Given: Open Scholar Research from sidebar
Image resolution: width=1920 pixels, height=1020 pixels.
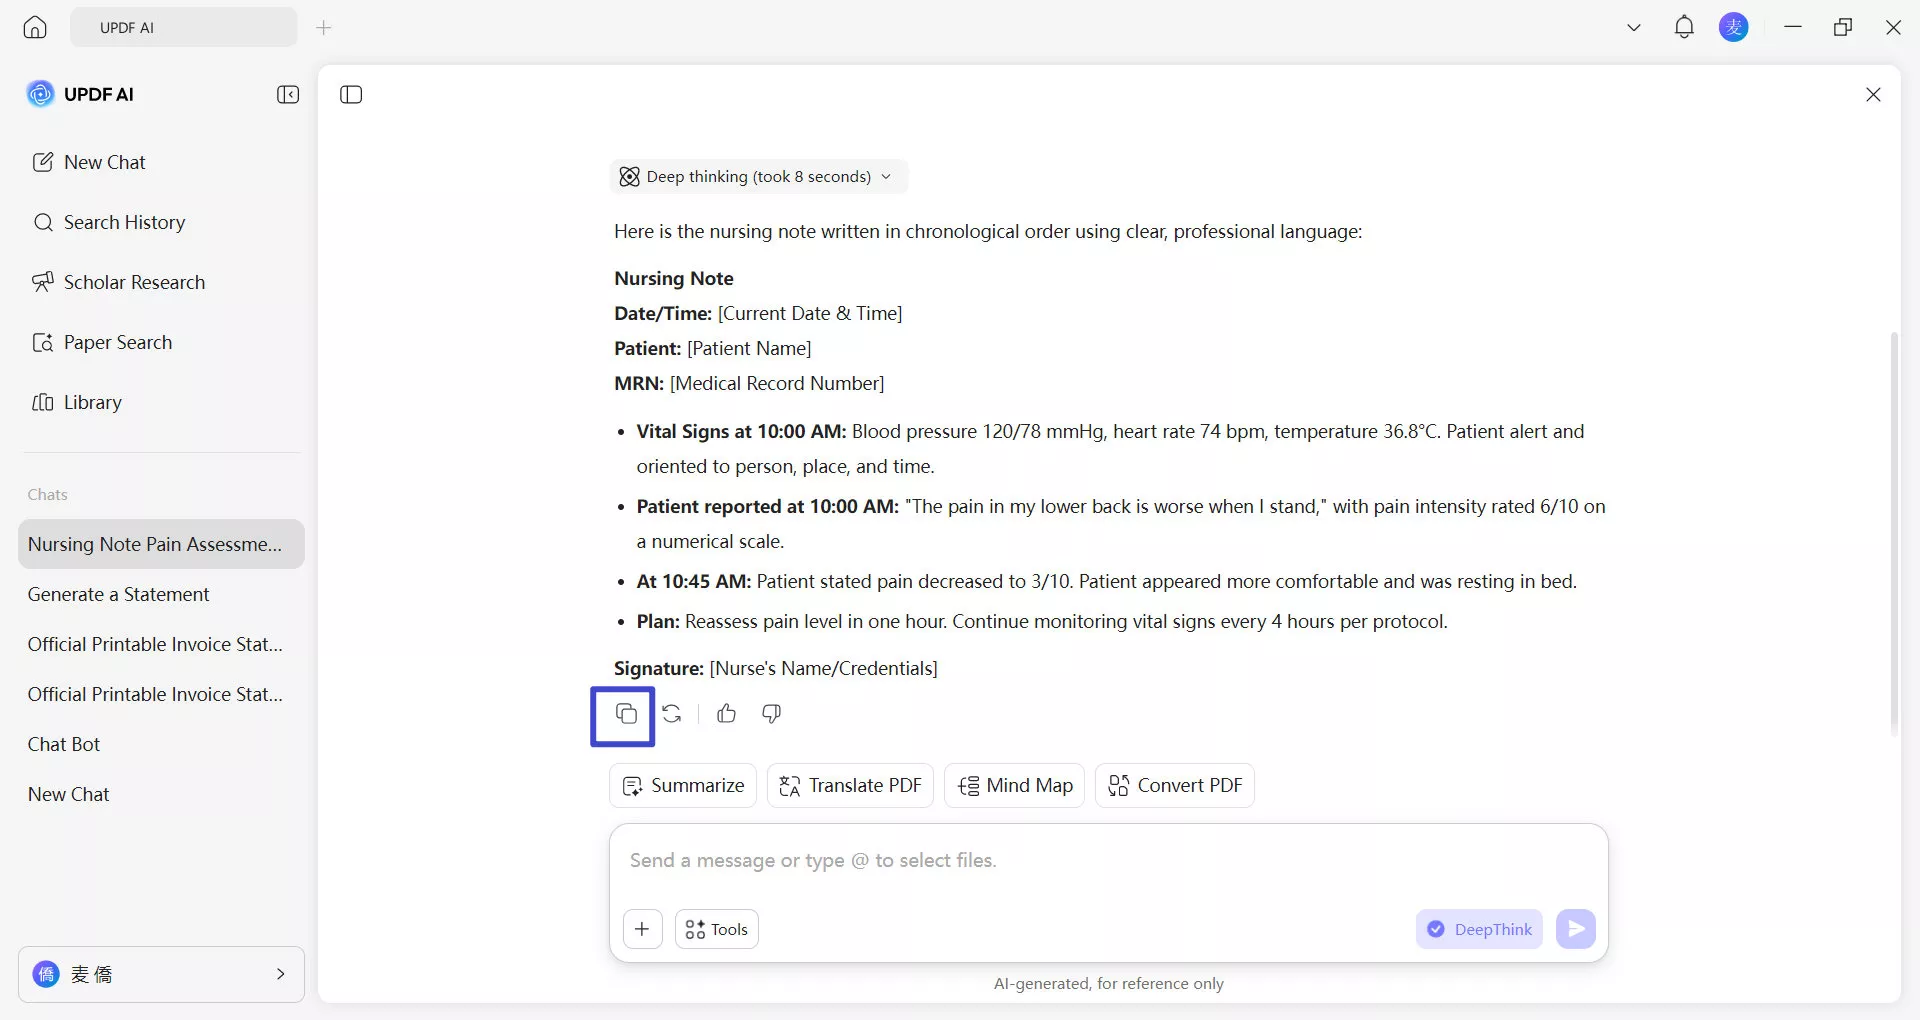Looking at the screenshot, I should pyautogui.click(x=134, y=282).
